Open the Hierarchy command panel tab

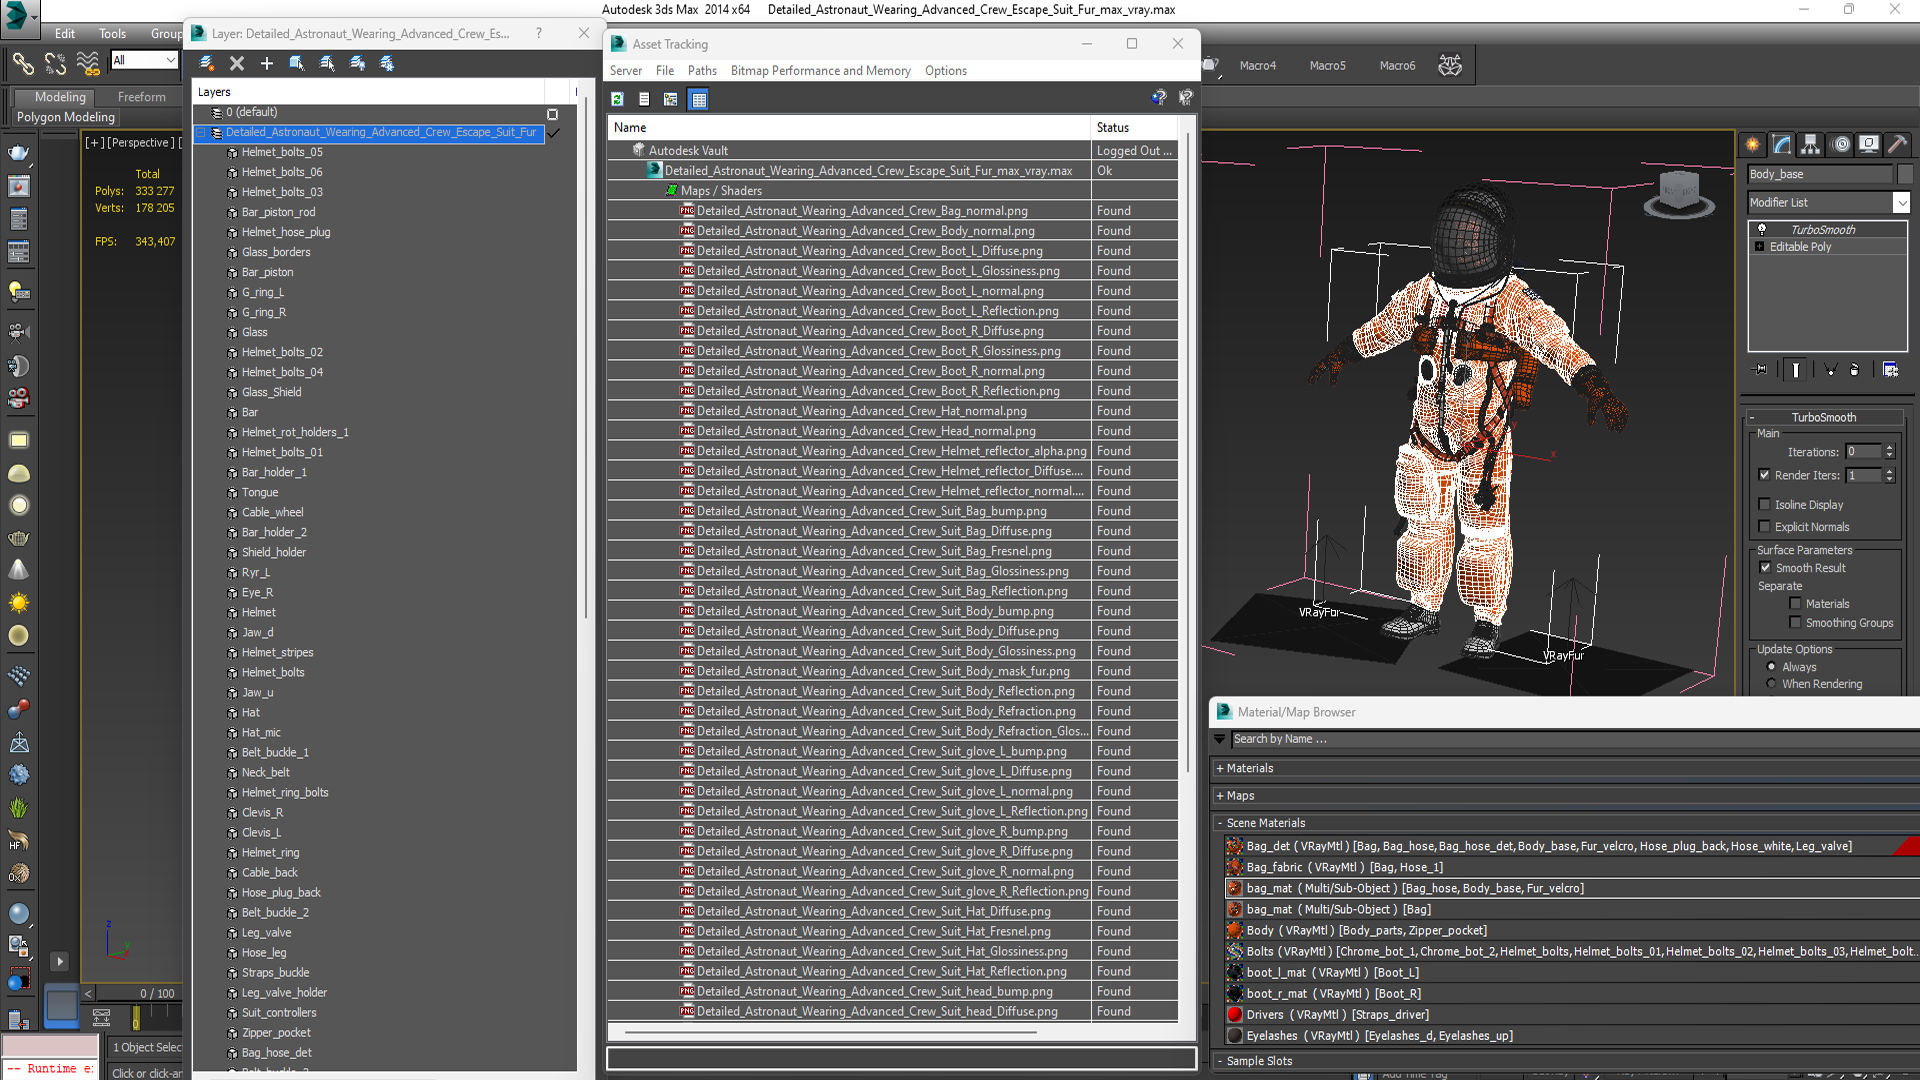click(x=1811, y=145)
